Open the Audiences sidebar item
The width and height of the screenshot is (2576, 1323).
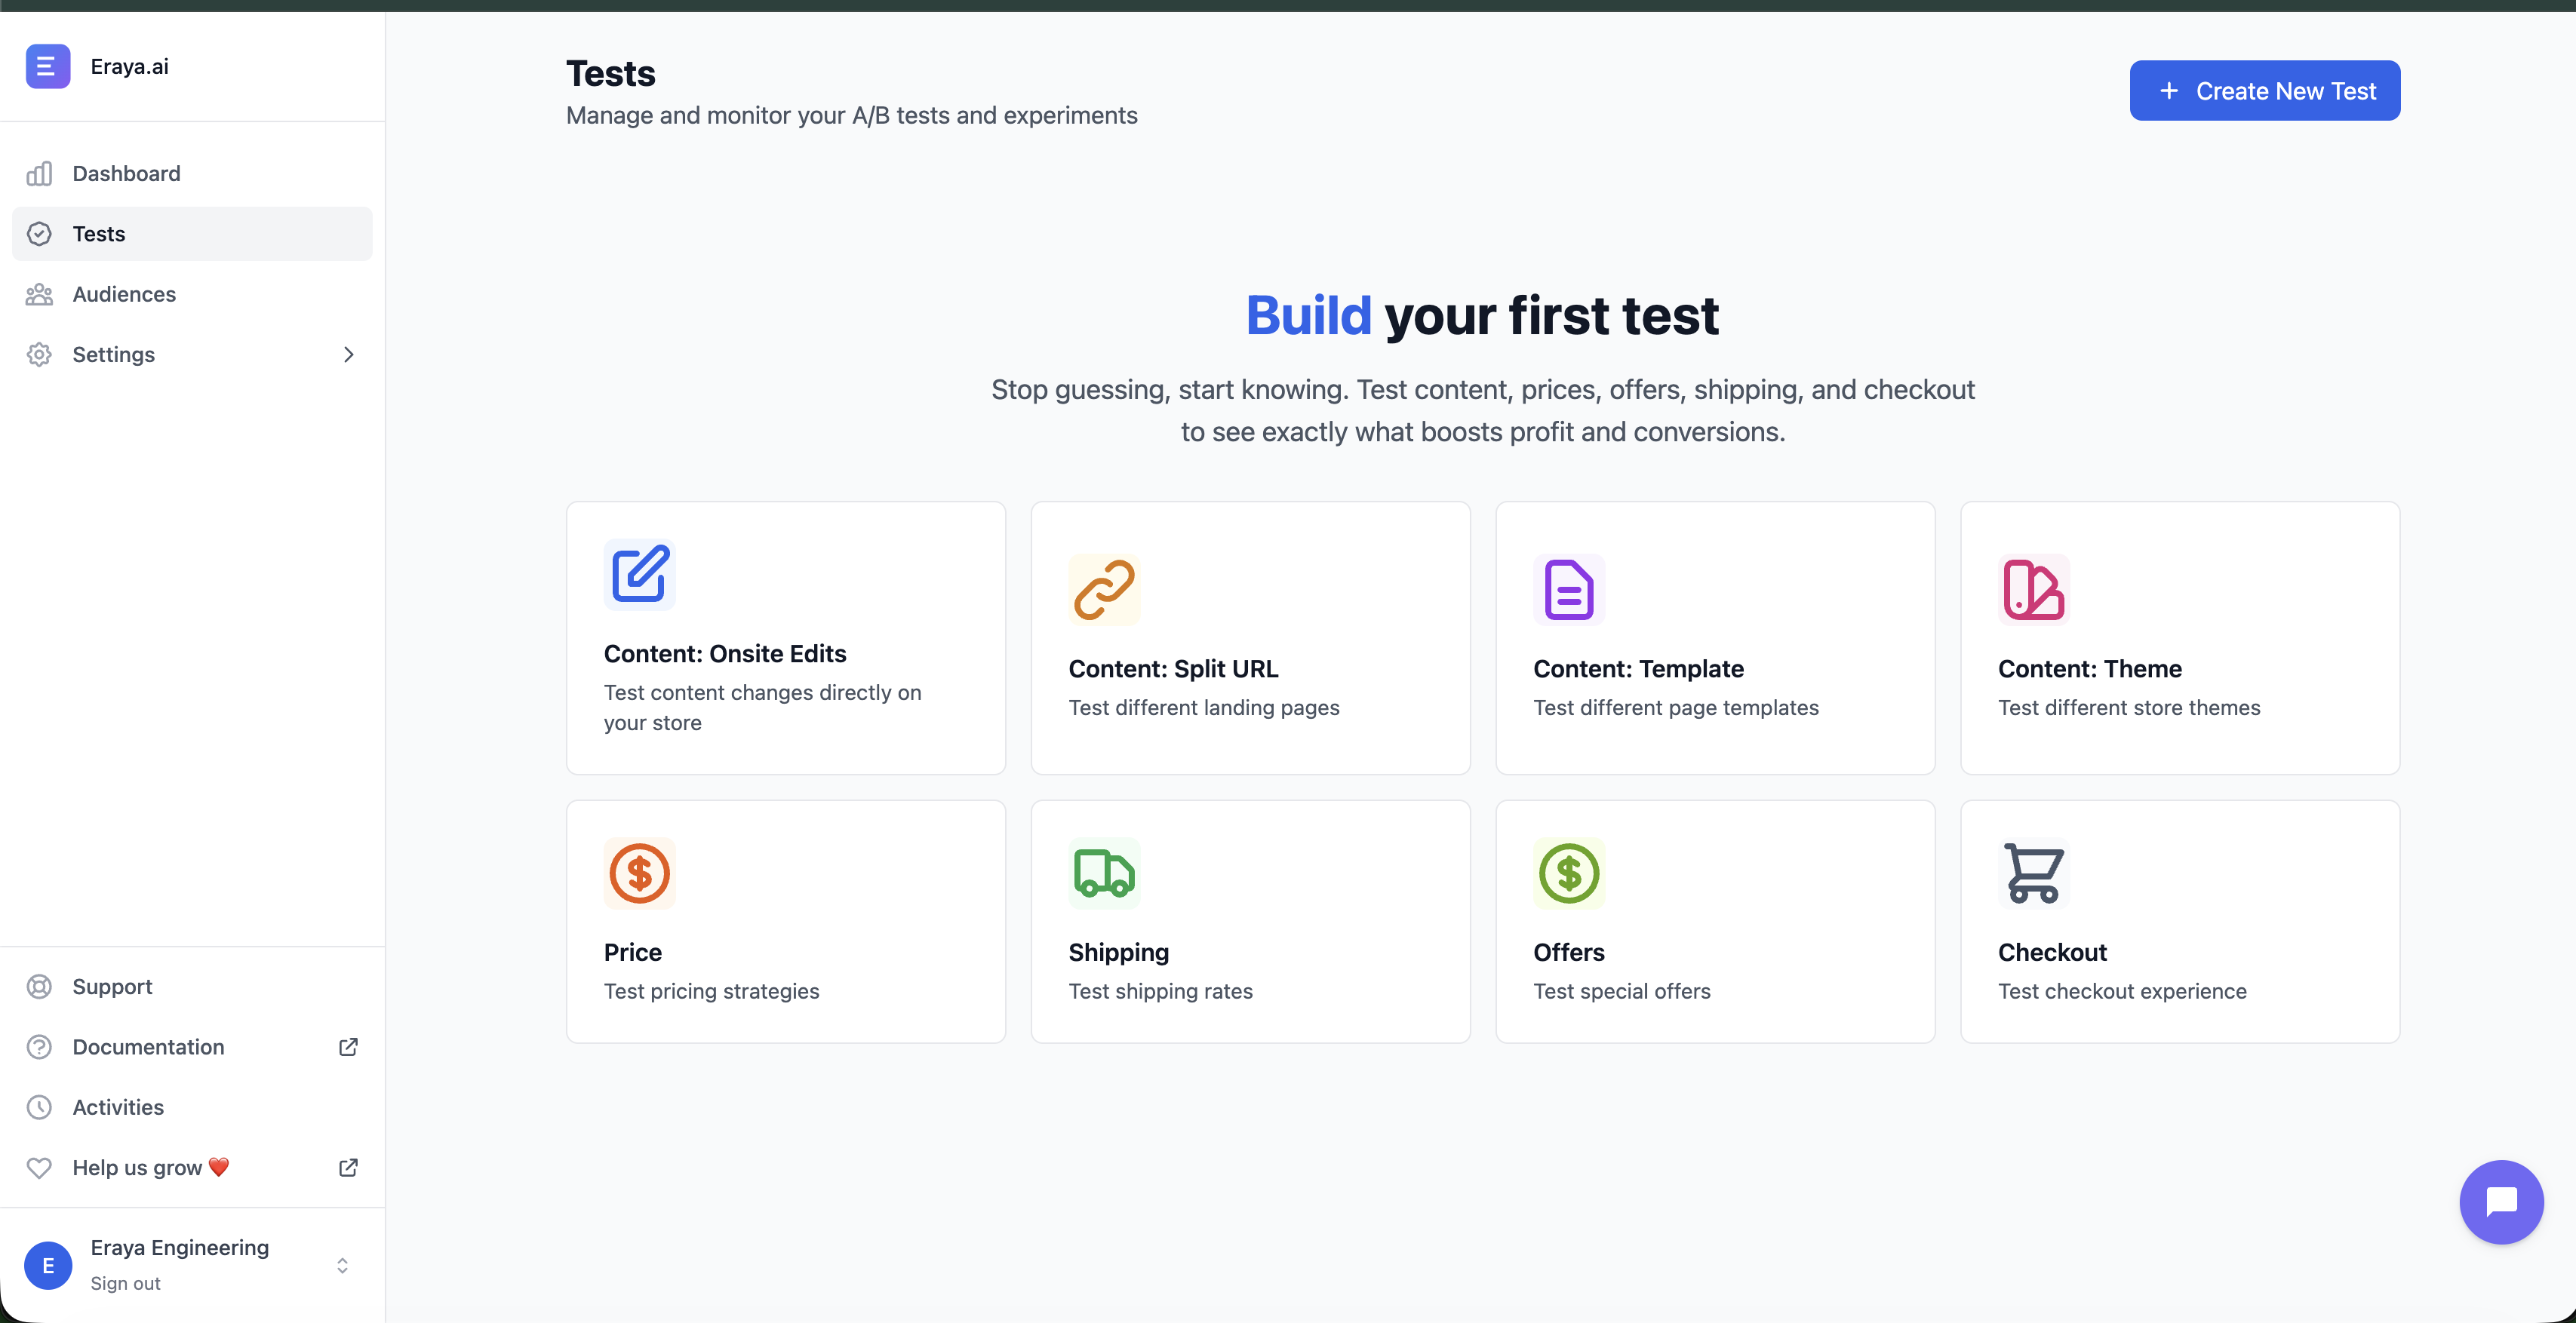(124, 294)
